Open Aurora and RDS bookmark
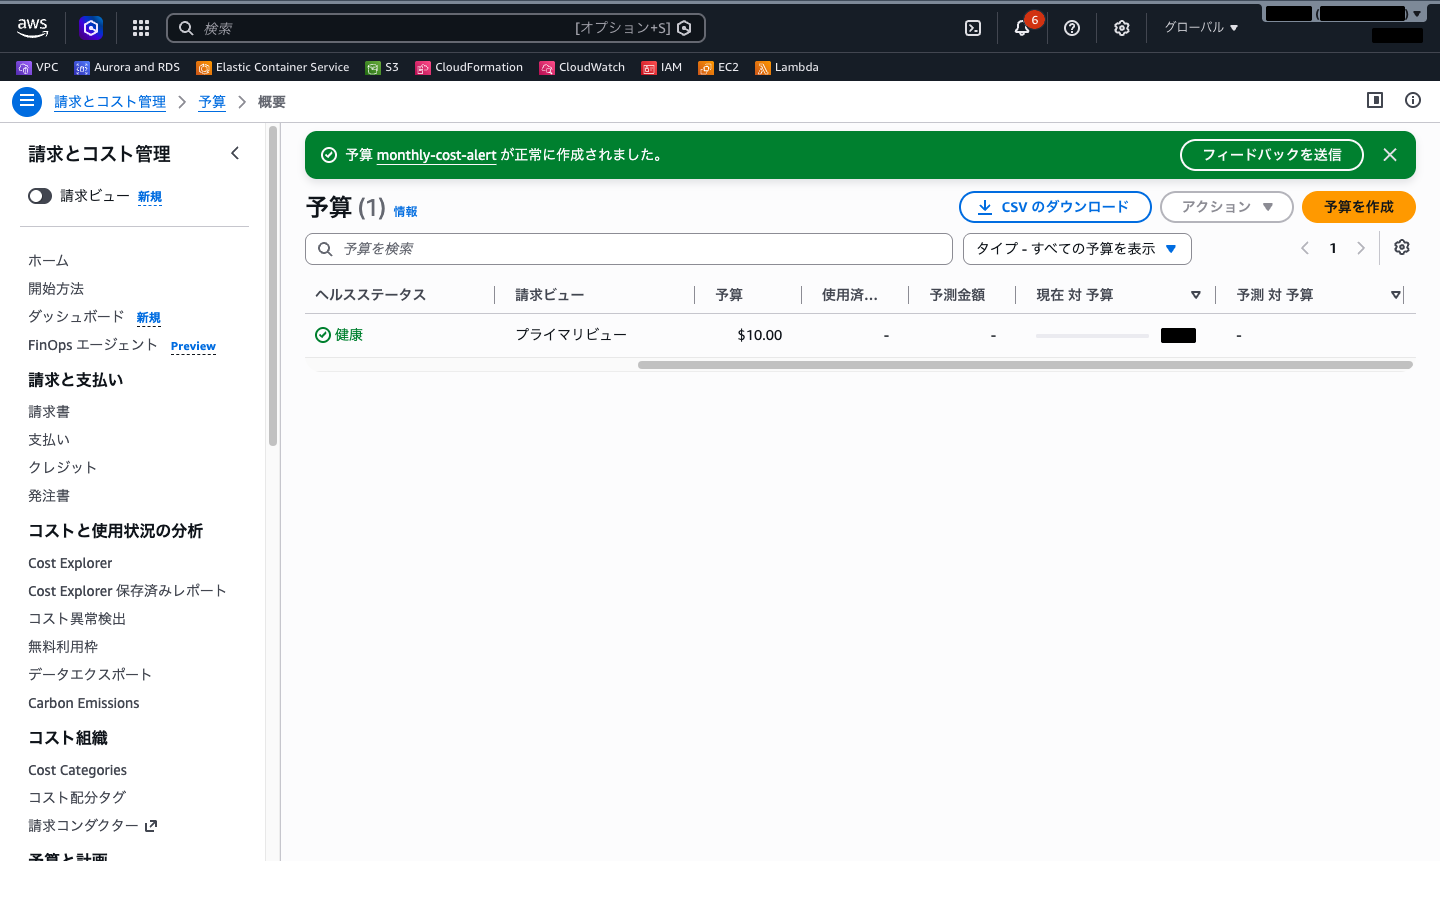 (127, 68)
